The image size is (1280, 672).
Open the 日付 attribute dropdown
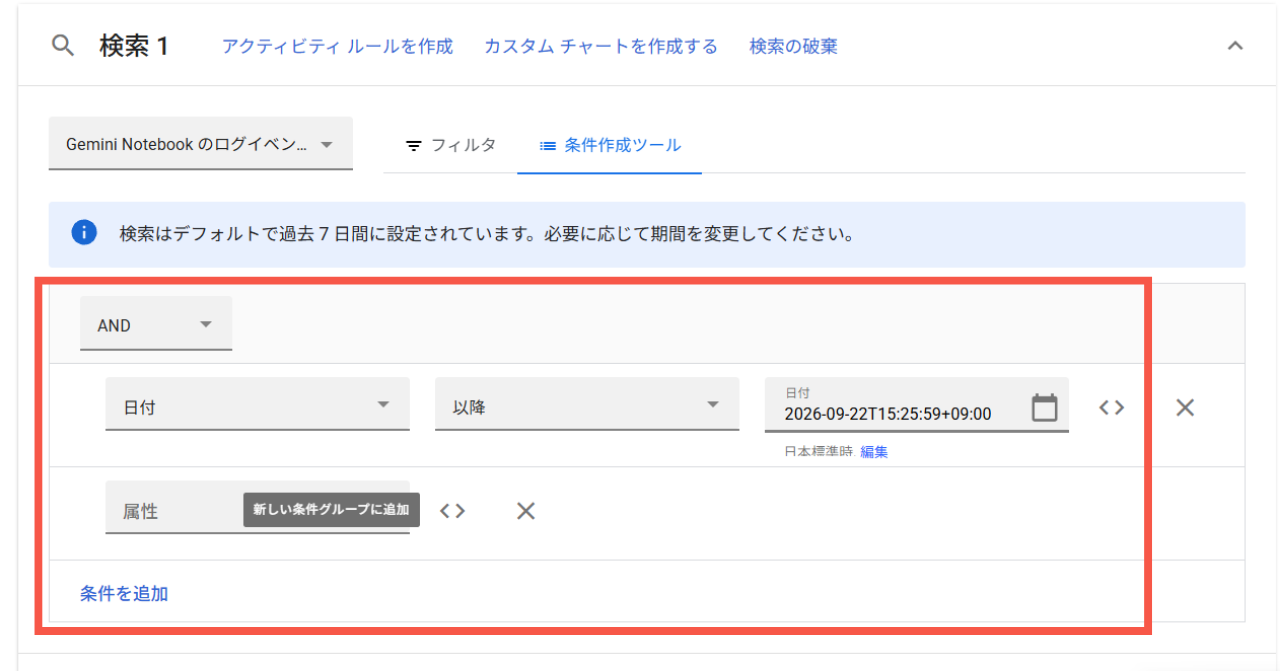click(258, 405)
